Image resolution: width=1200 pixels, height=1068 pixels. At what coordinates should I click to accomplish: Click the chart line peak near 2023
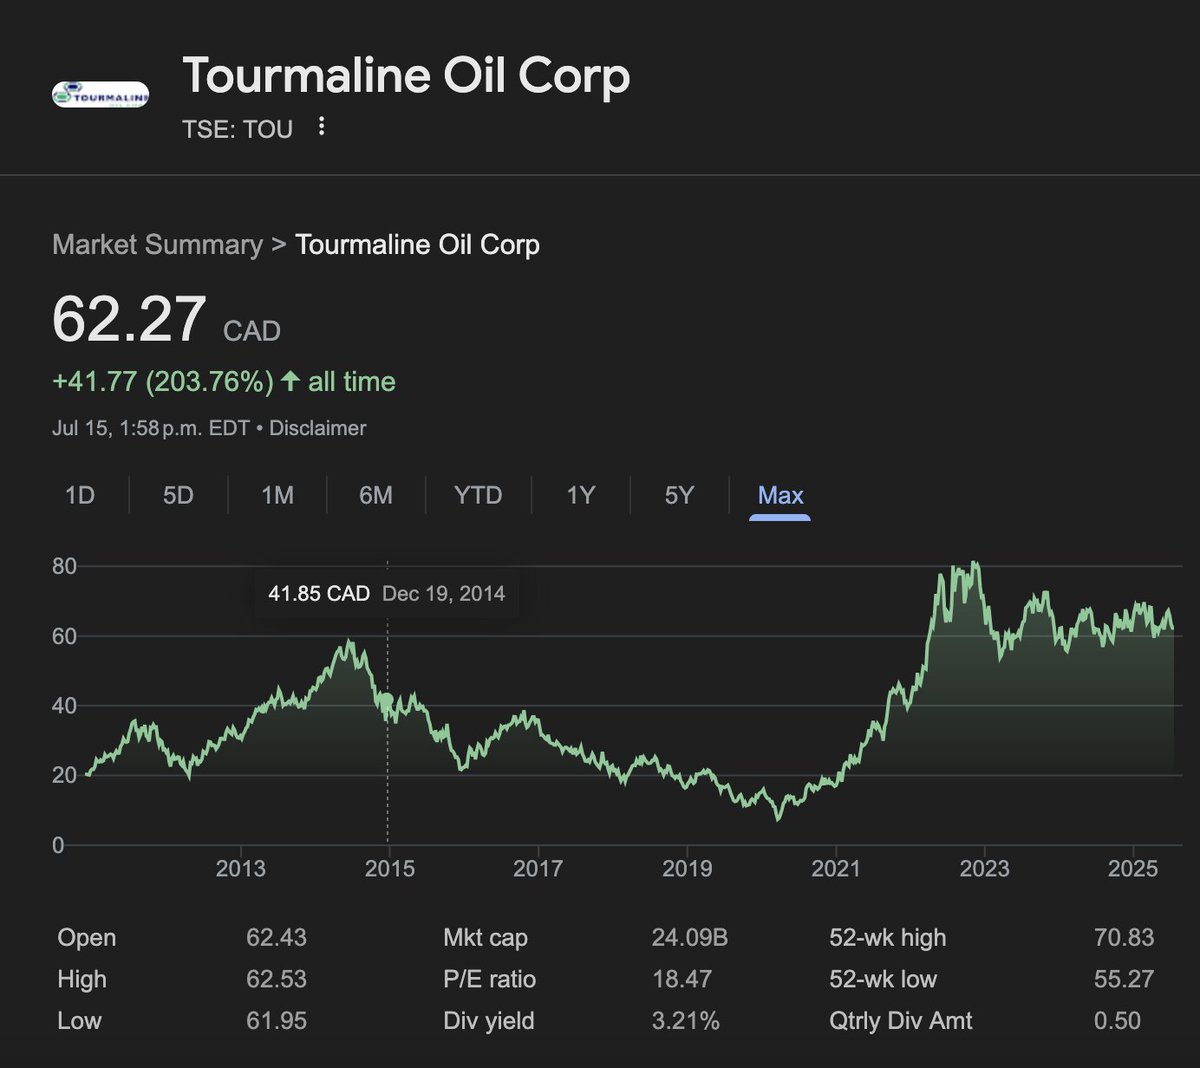975,564
